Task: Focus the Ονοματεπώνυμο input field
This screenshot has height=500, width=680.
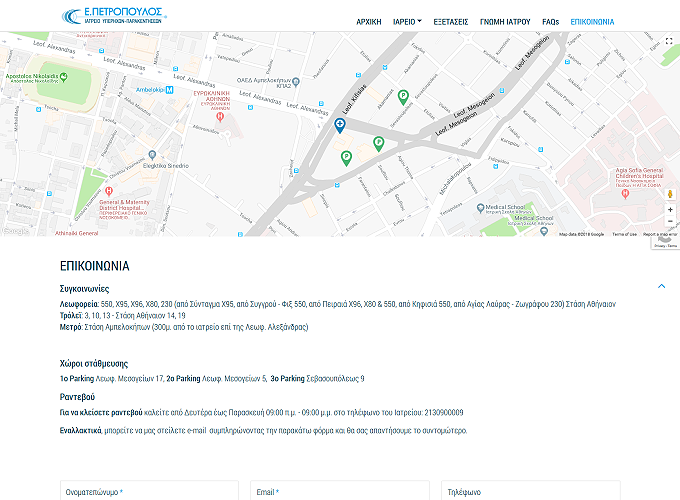Action: 149,492
